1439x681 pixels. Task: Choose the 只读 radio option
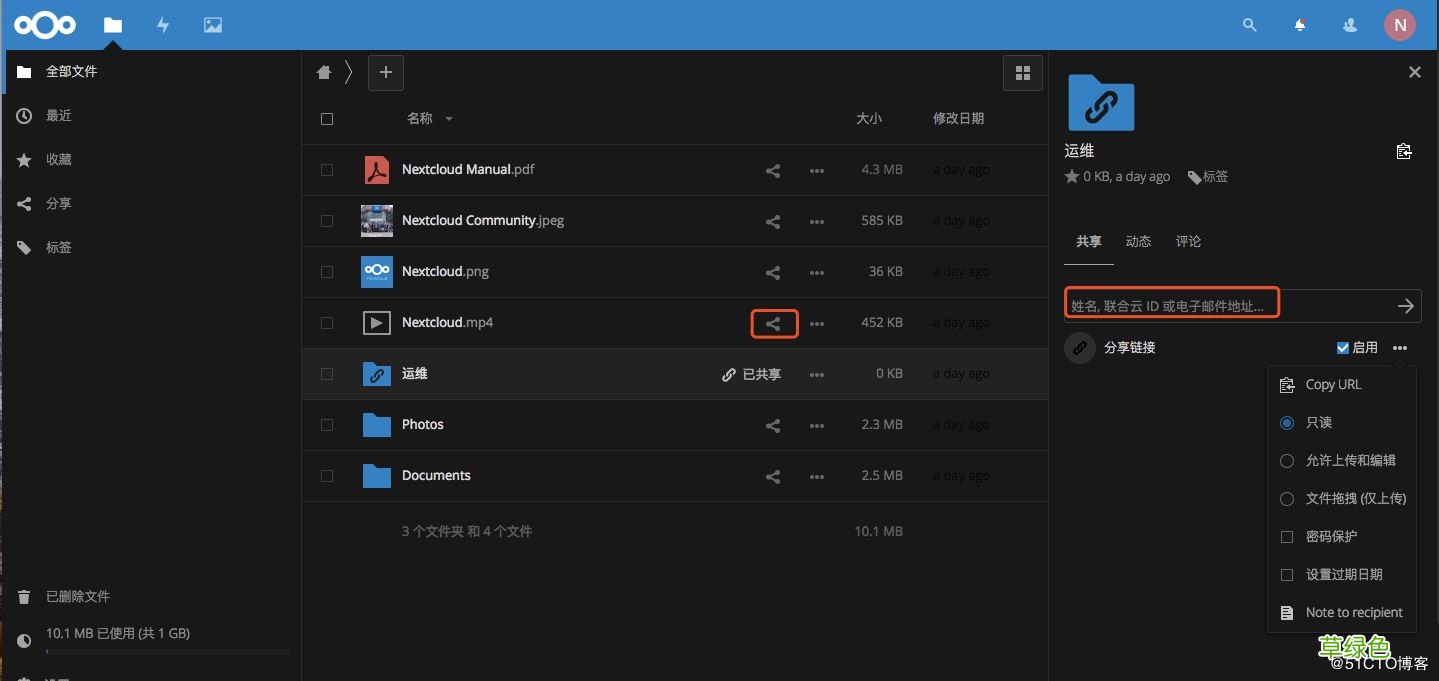pos(1287,423)
